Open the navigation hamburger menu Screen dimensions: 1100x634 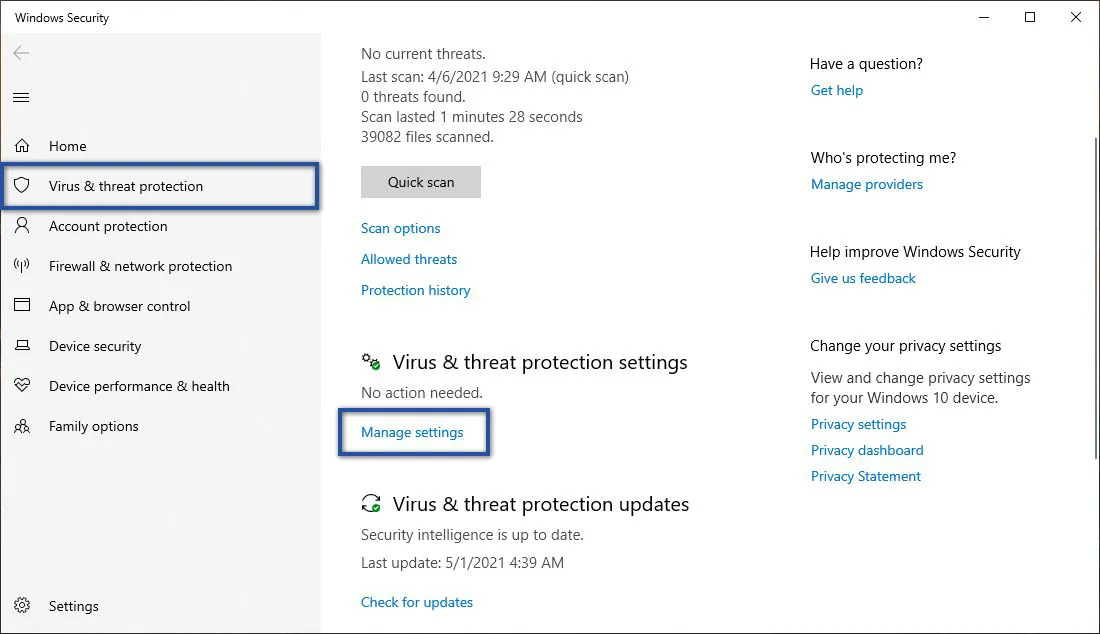(21, 97)
